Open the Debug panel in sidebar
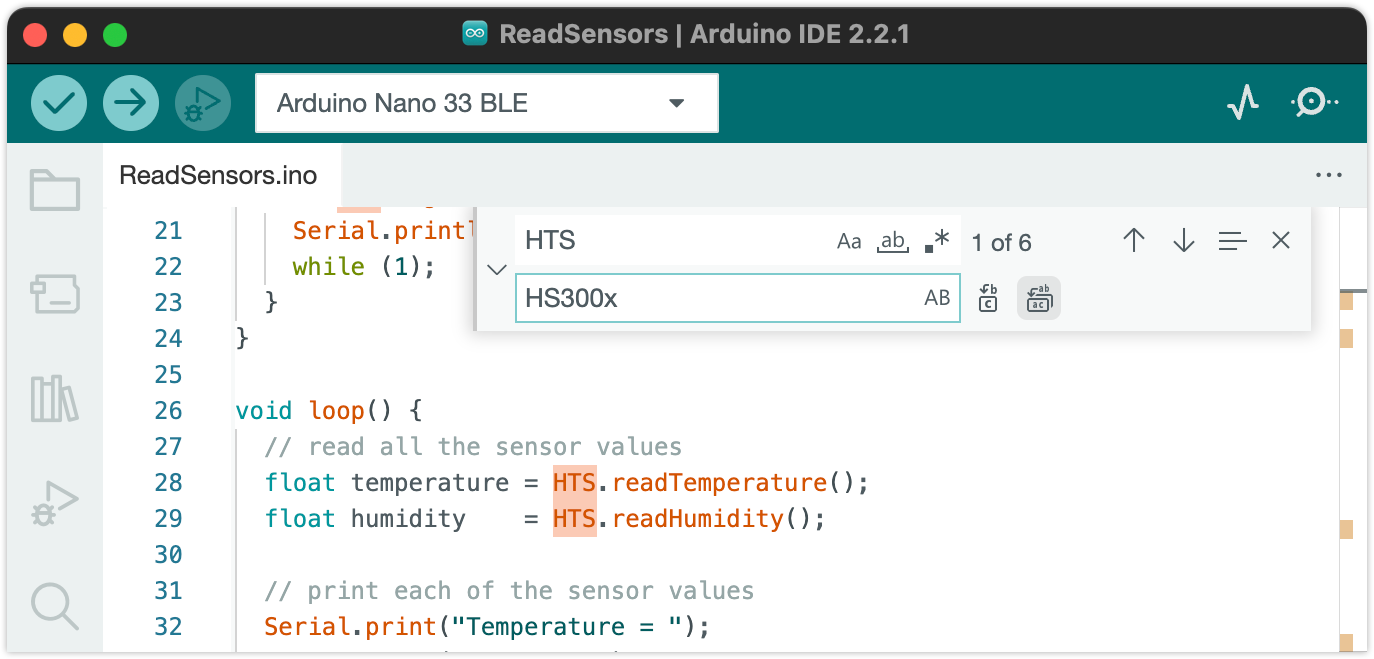This screenshot has width=1374, height=659. point(54,505)
